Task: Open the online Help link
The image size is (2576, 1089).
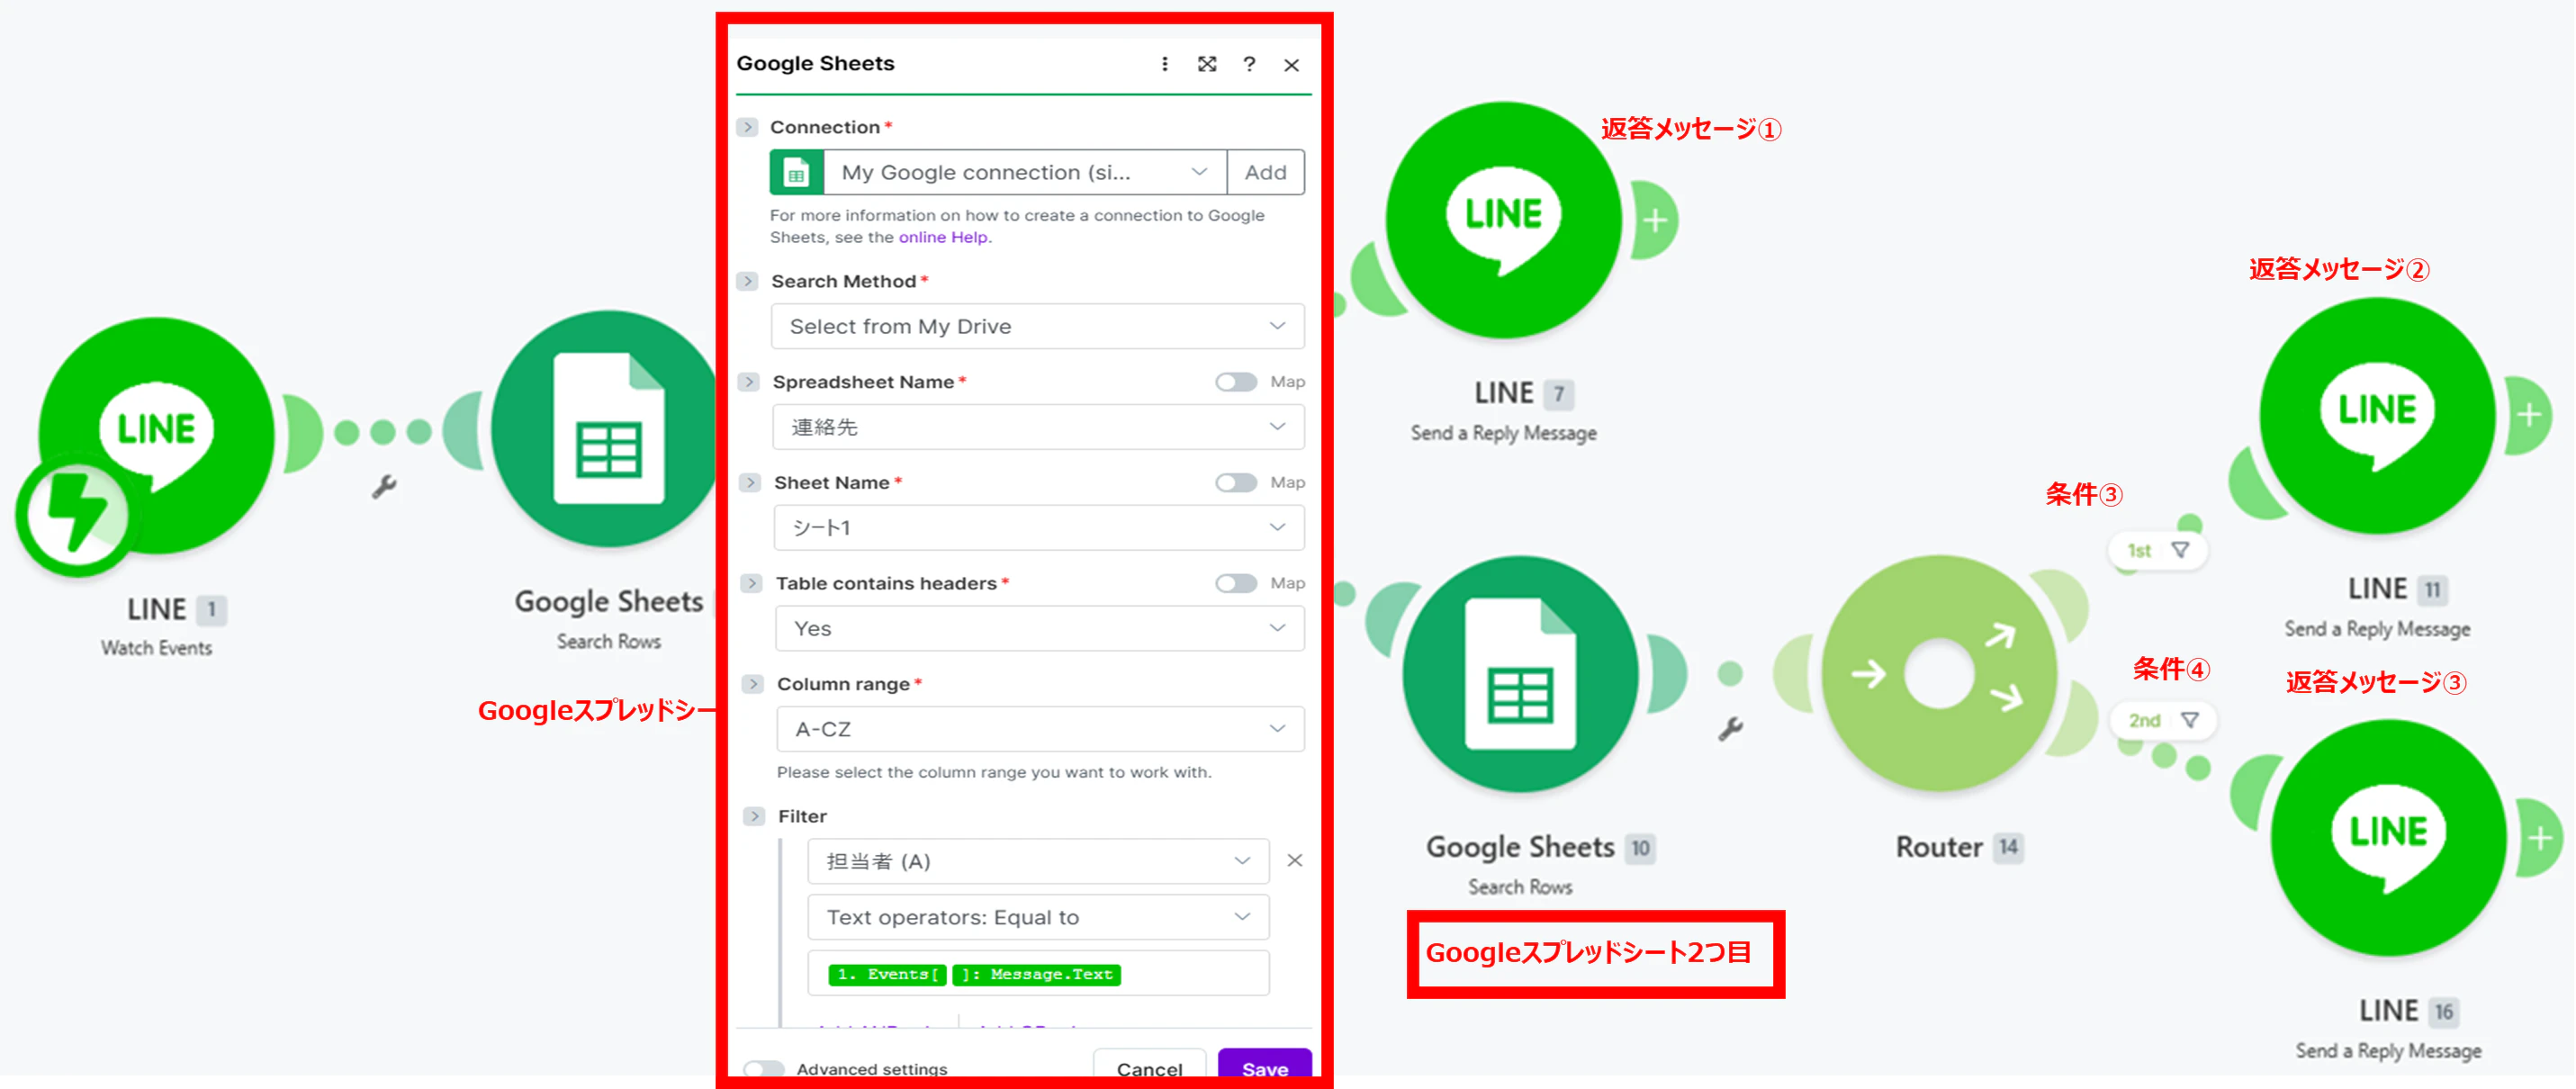Action: tap(943, 237)
